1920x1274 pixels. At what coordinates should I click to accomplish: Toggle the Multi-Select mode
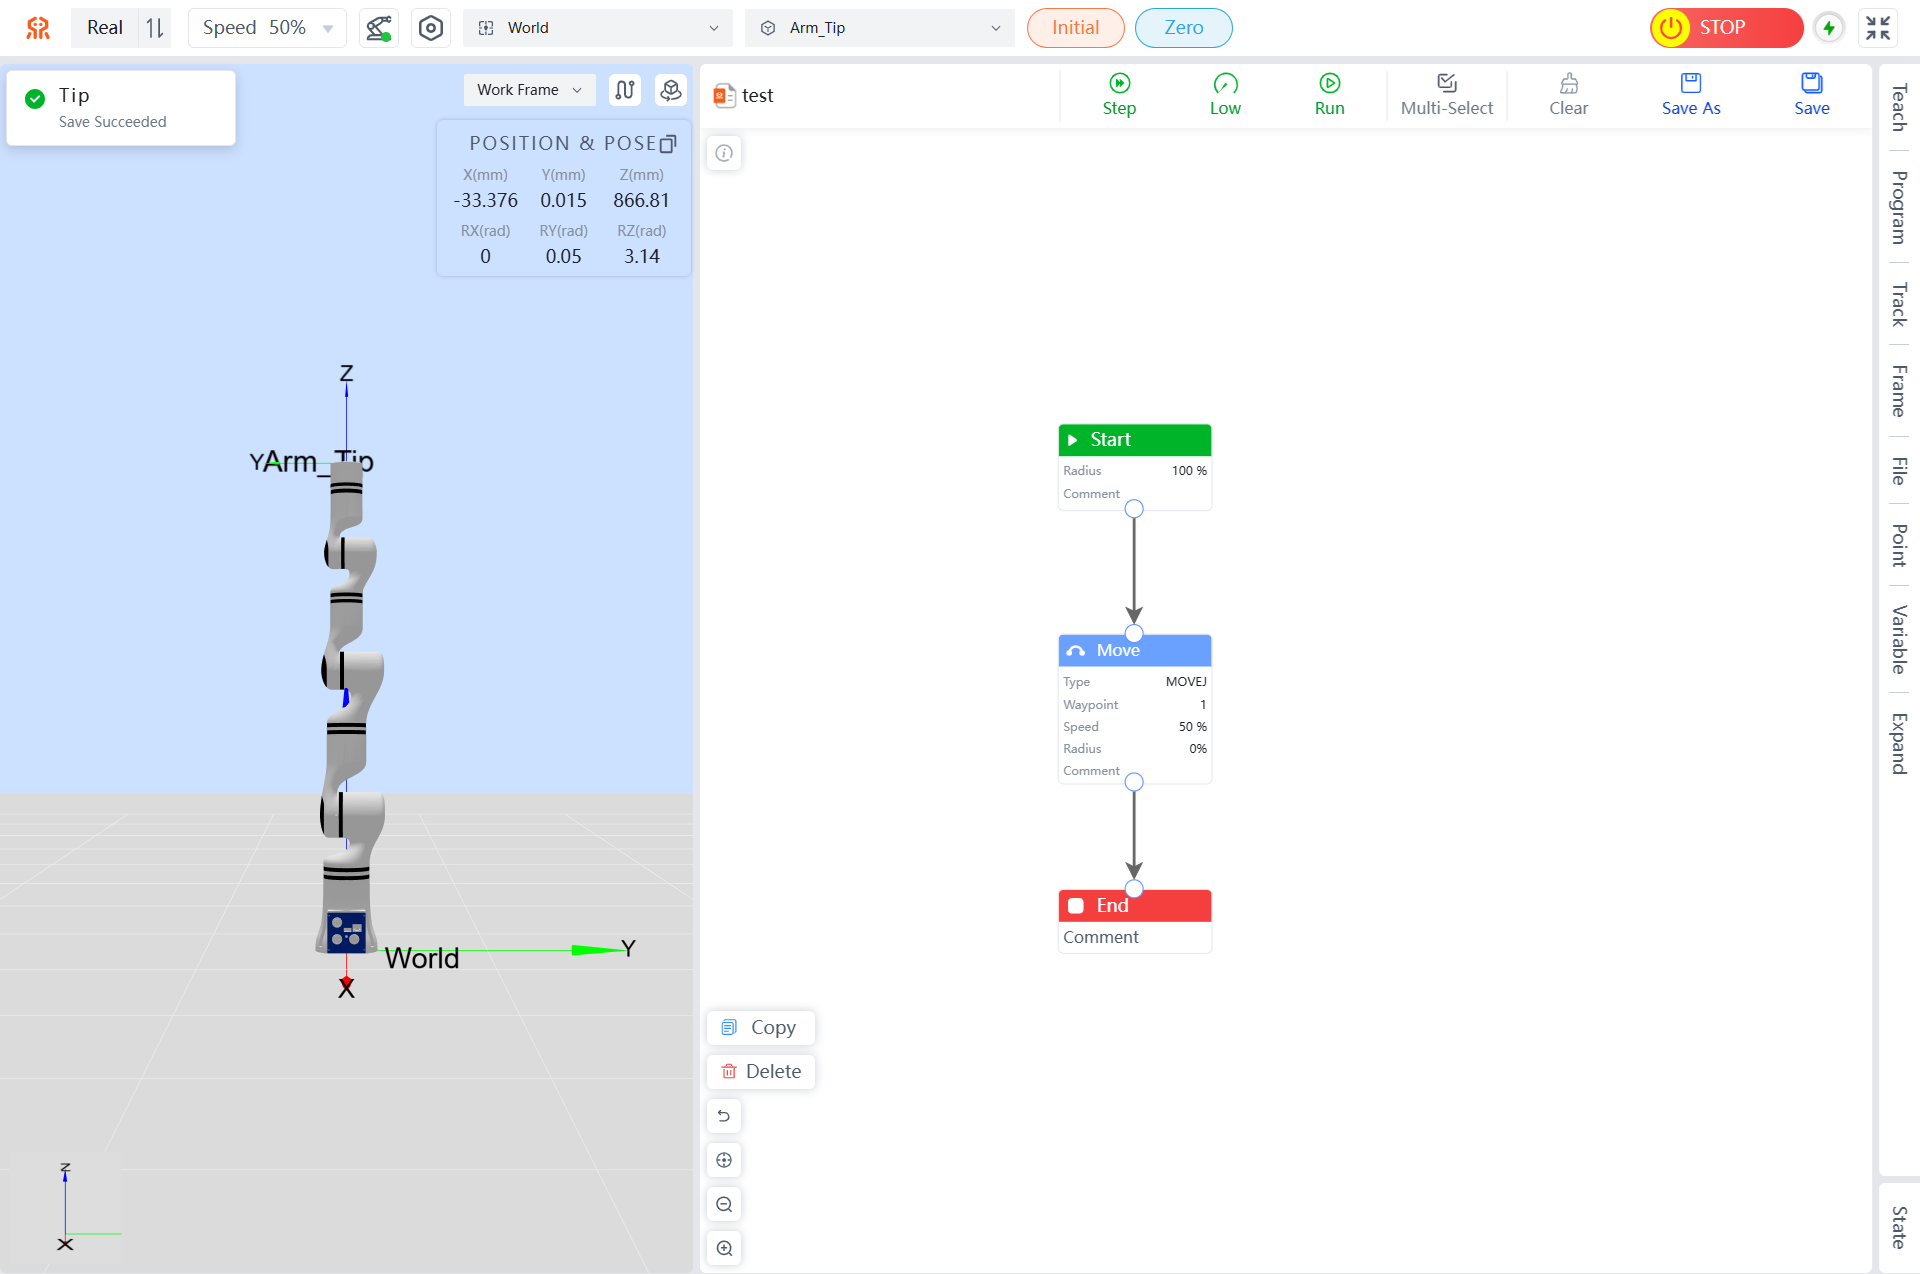[x=1446, y=94]
